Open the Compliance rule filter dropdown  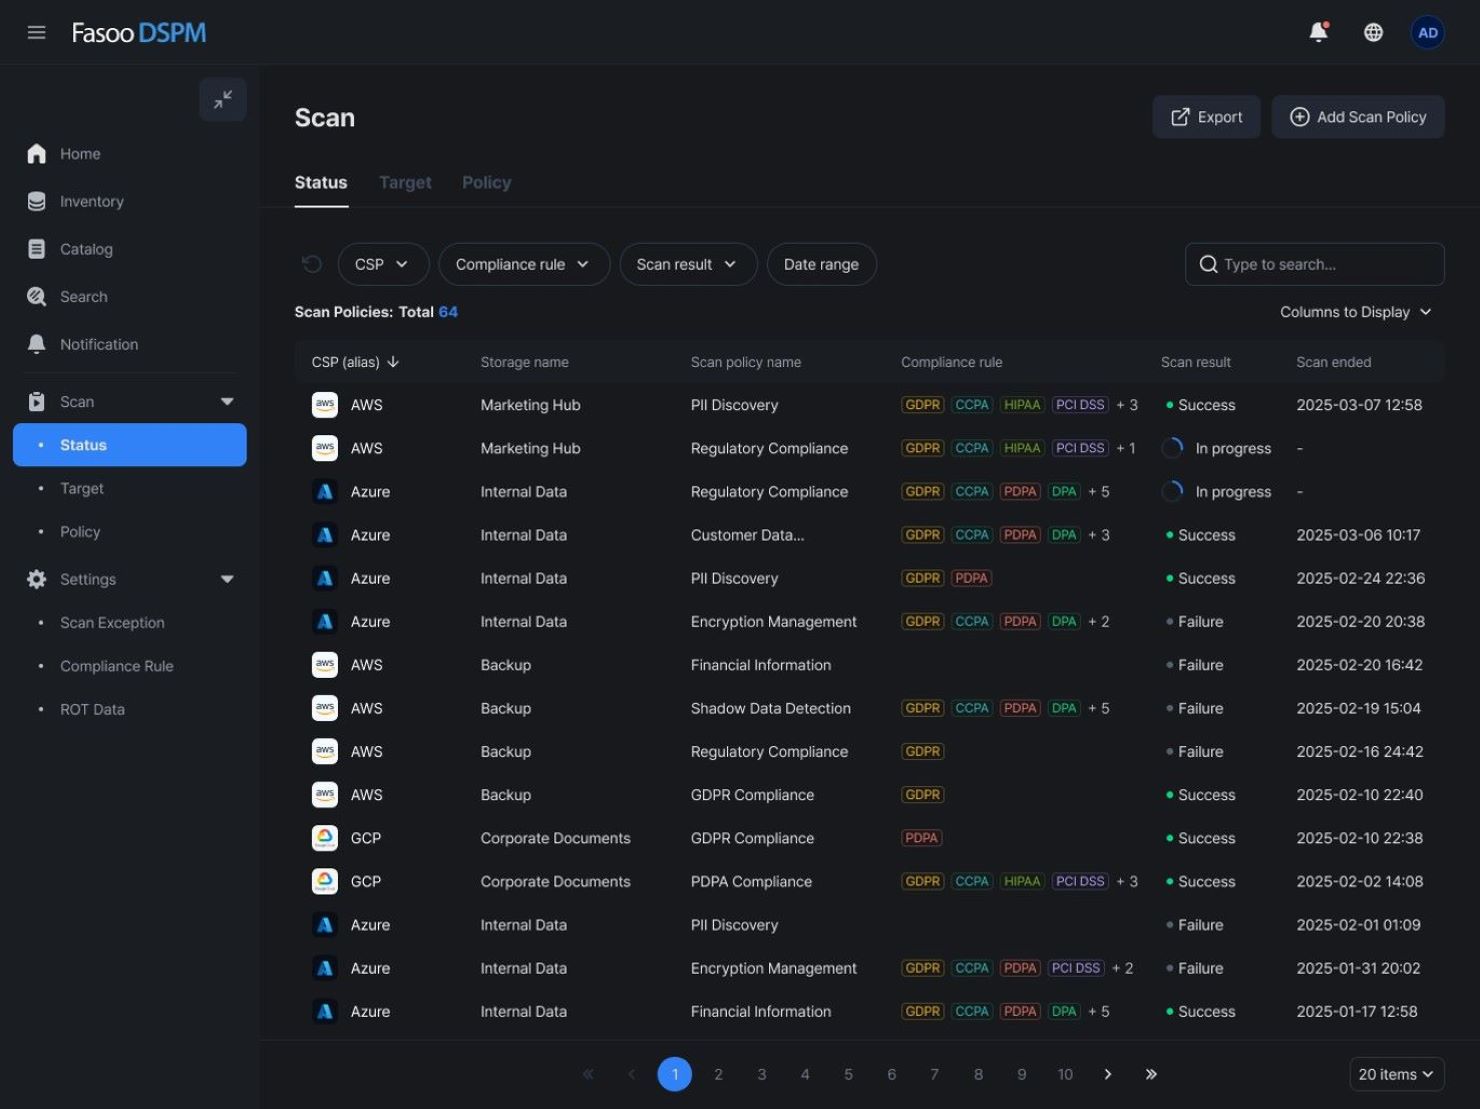[523, 263]
